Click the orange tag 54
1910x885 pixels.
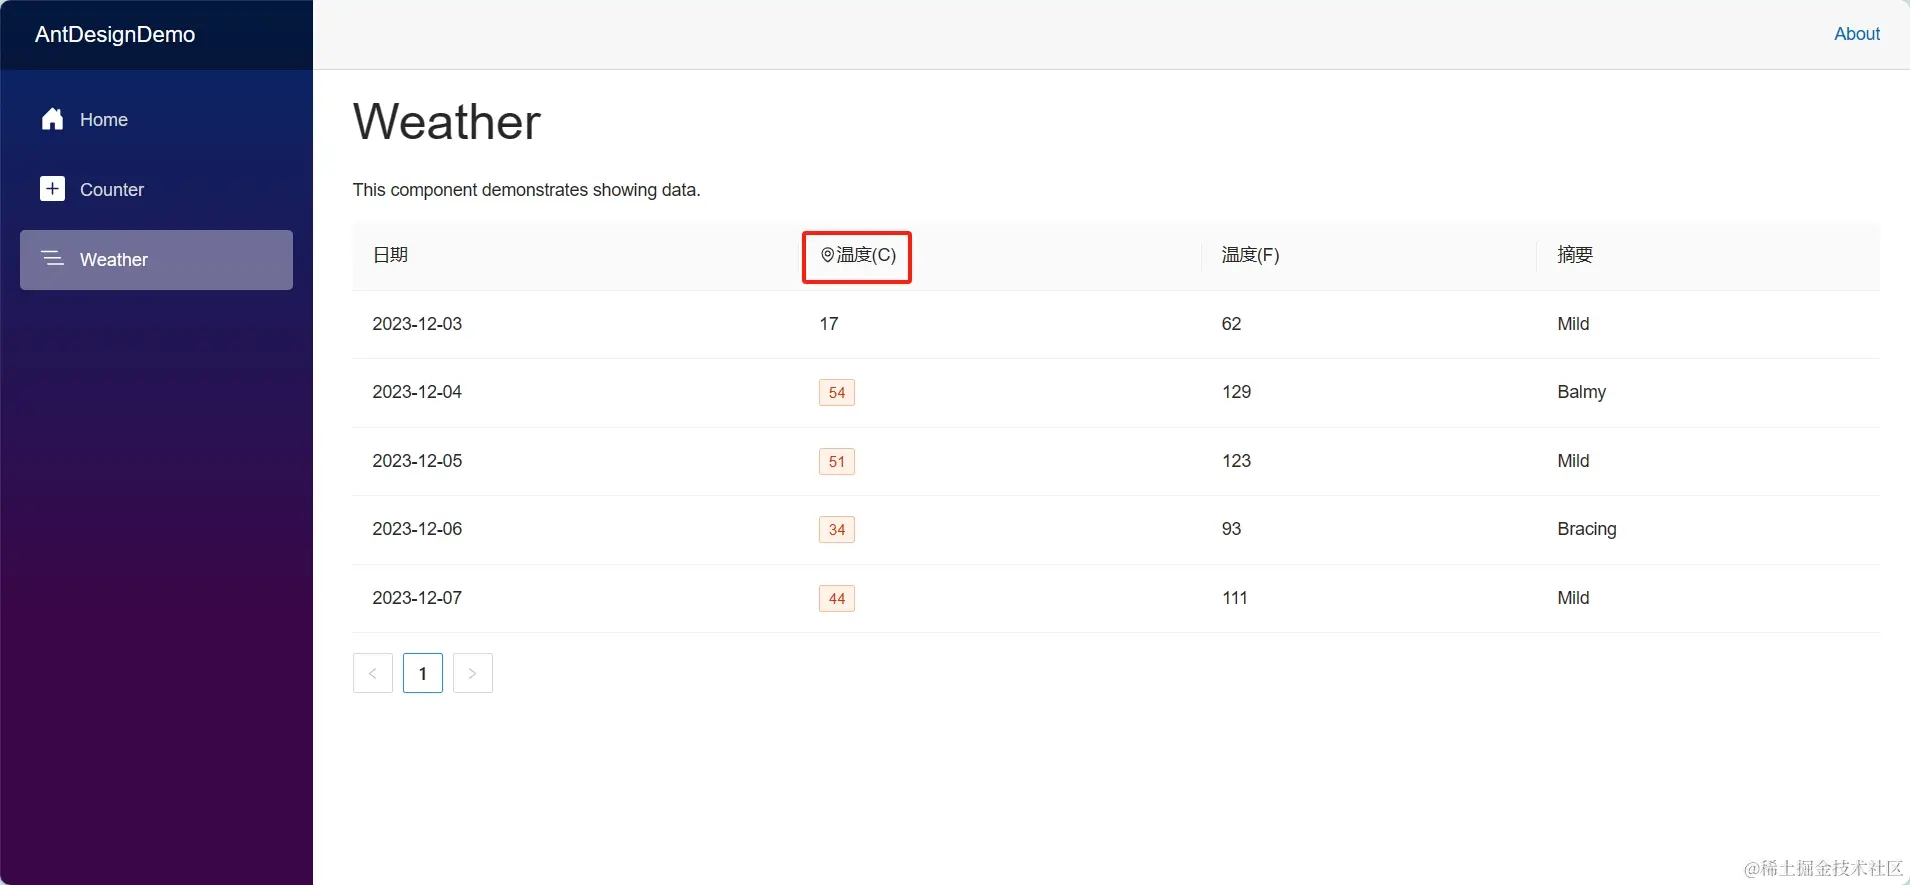837,392
